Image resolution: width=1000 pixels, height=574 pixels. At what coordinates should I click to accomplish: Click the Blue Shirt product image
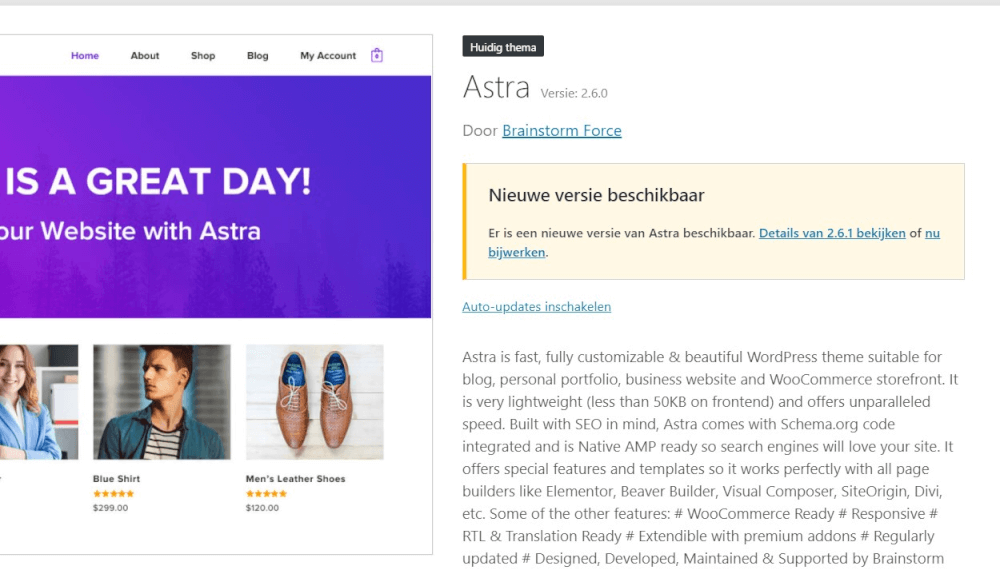point(162,402)
